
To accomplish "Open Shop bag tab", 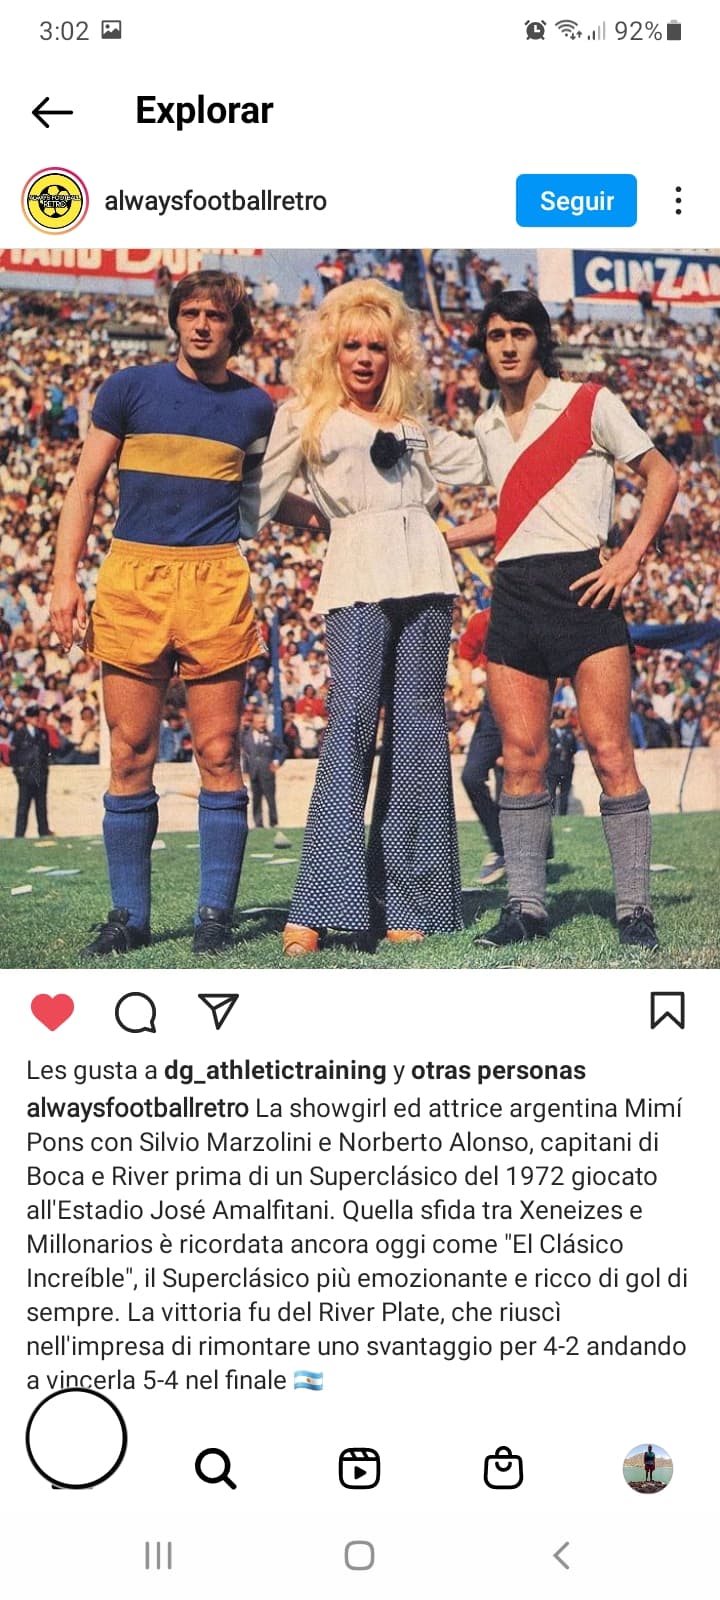I will click(x=503, y=1468).
